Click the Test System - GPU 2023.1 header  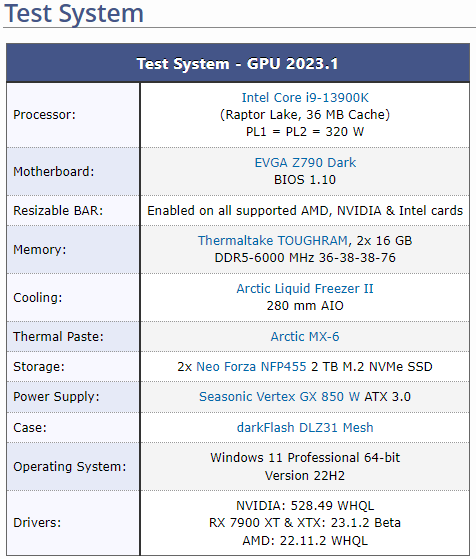237,63
